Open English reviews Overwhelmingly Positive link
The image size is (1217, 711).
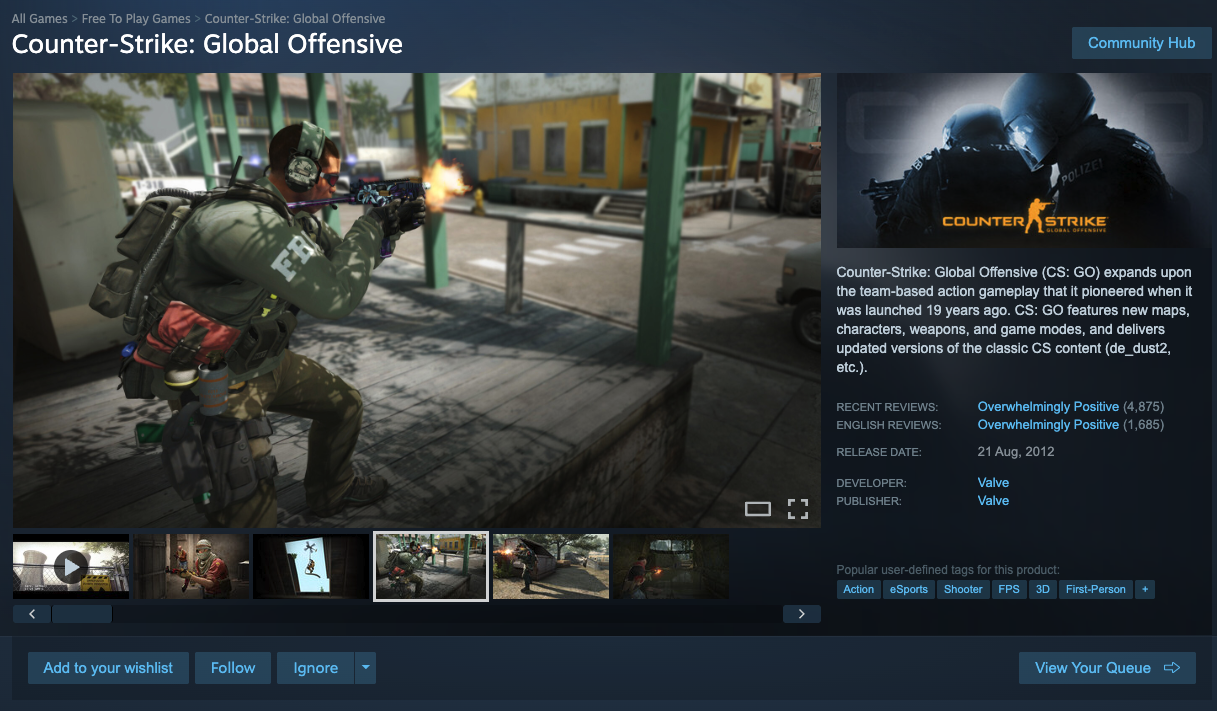[x=1048, y=425]
